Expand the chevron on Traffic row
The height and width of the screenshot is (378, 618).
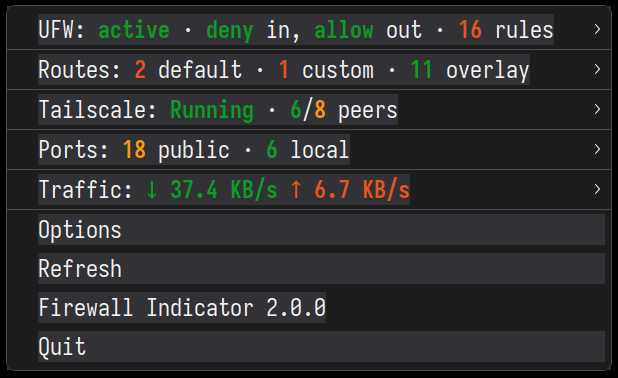[x=598, y=189]
